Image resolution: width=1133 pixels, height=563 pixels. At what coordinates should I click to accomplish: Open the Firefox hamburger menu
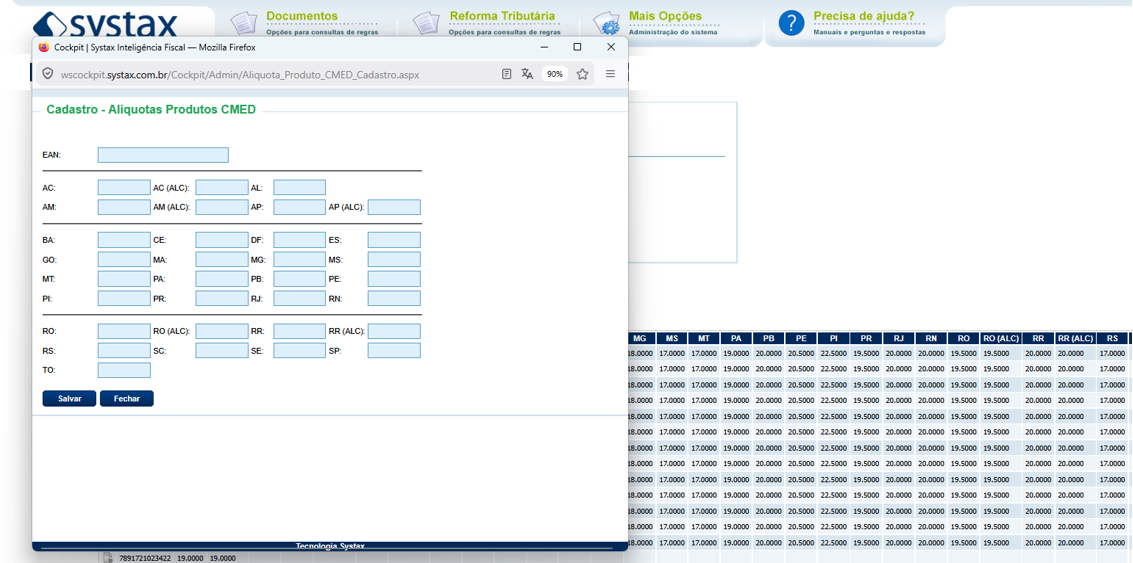(x=611, y=74)
